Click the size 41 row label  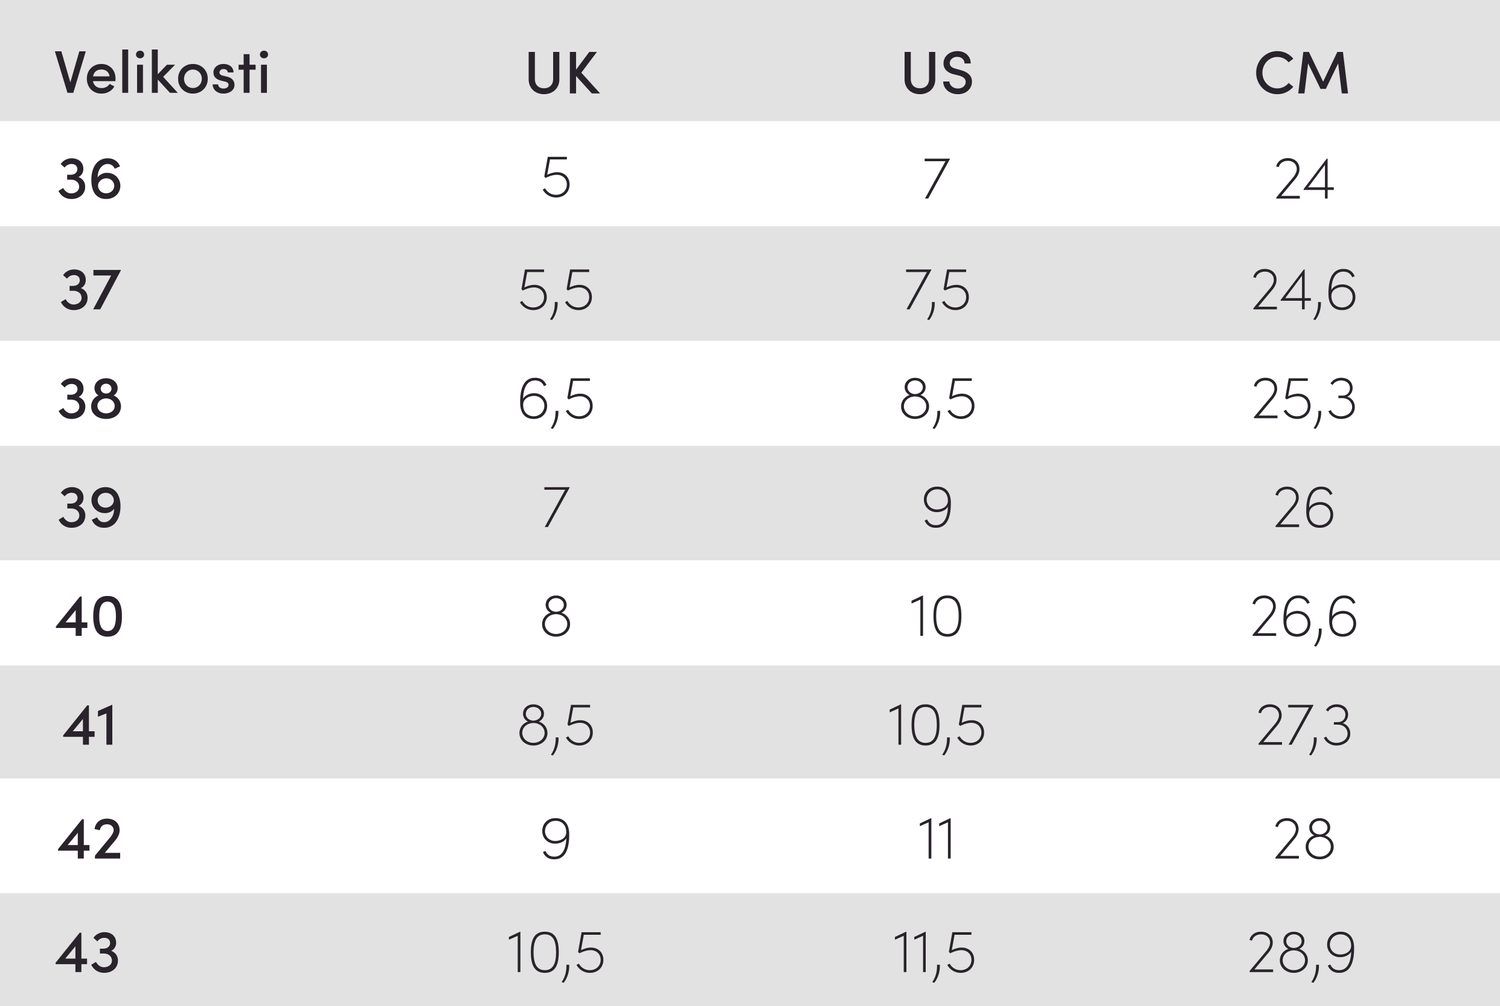tap(90, 725)
